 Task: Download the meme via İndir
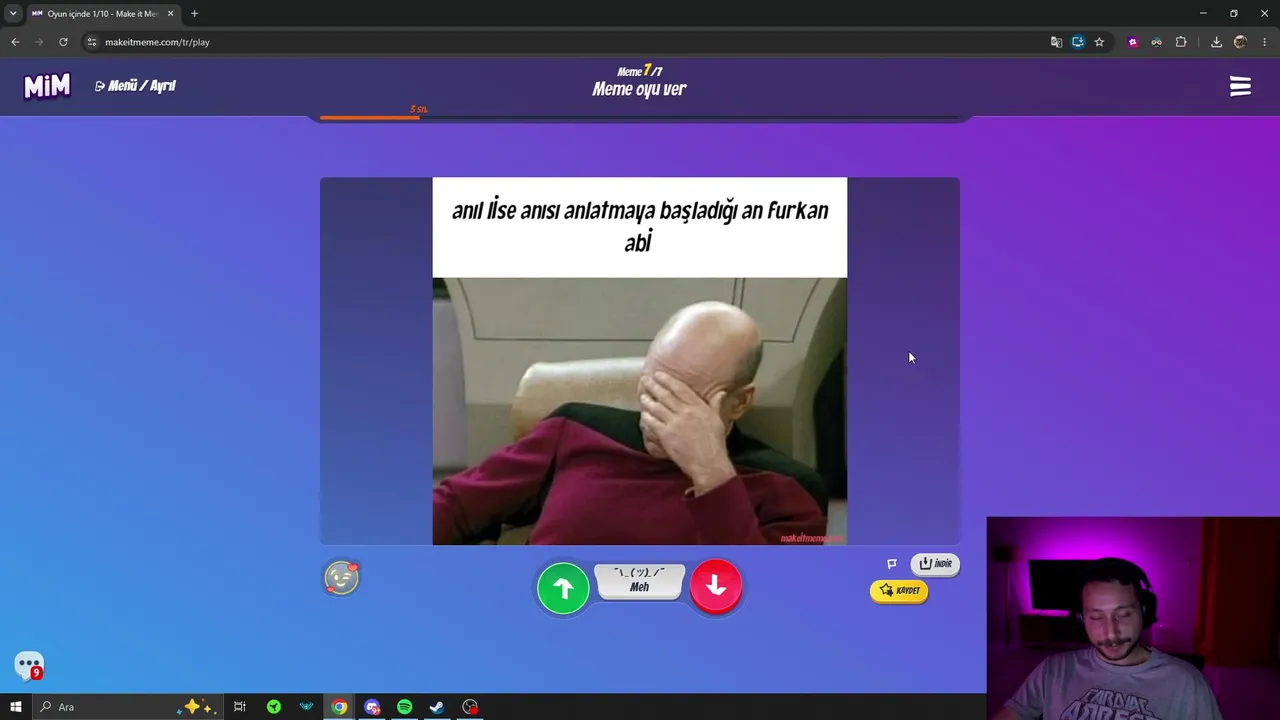click(935, 564)
